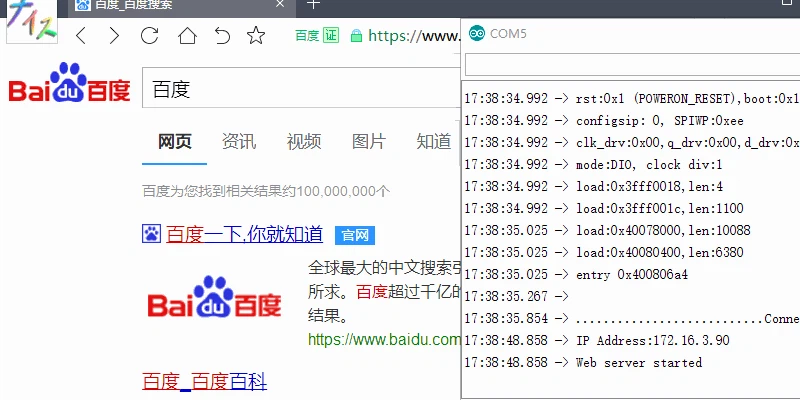Click the 17:38:35.854 dotted connecting line
The width and height of the screenshot is (800, 400).
(x=632, y=318)
